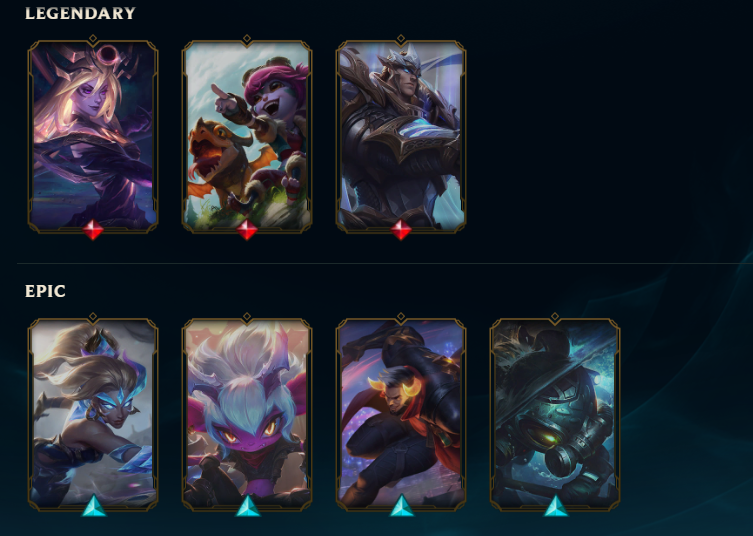Click diamond ornament atop the sorceress card frame

coord(93,38)
